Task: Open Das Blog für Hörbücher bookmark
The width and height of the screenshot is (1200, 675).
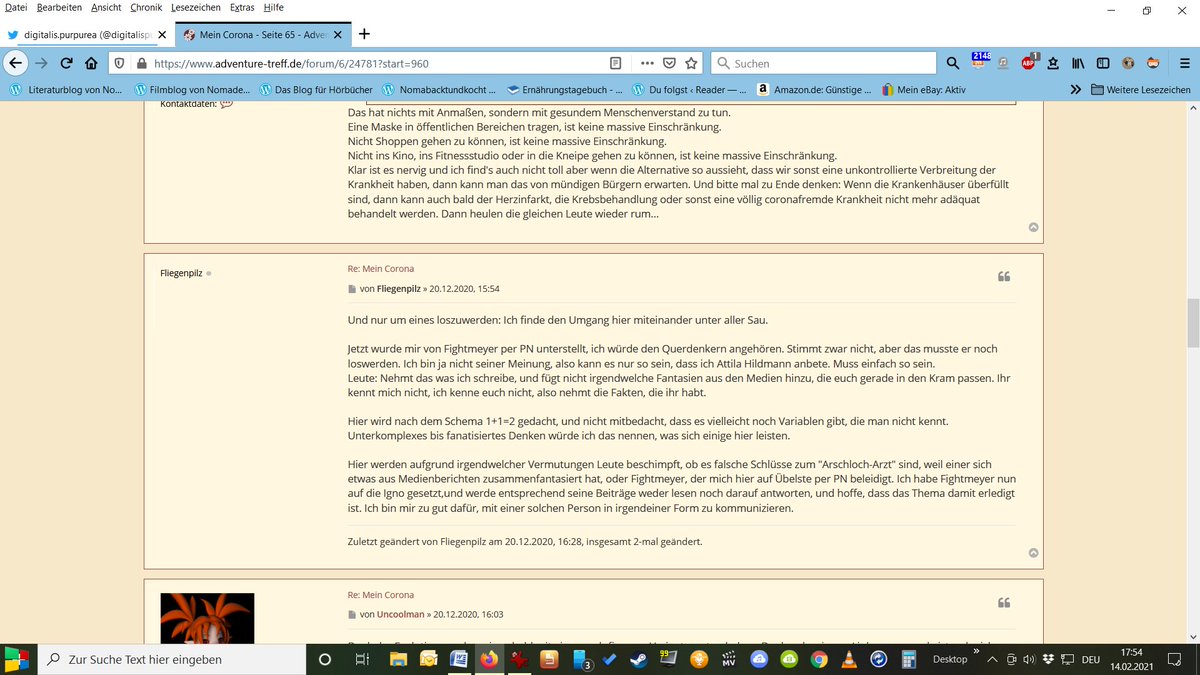Action: (x=315, y=89)
